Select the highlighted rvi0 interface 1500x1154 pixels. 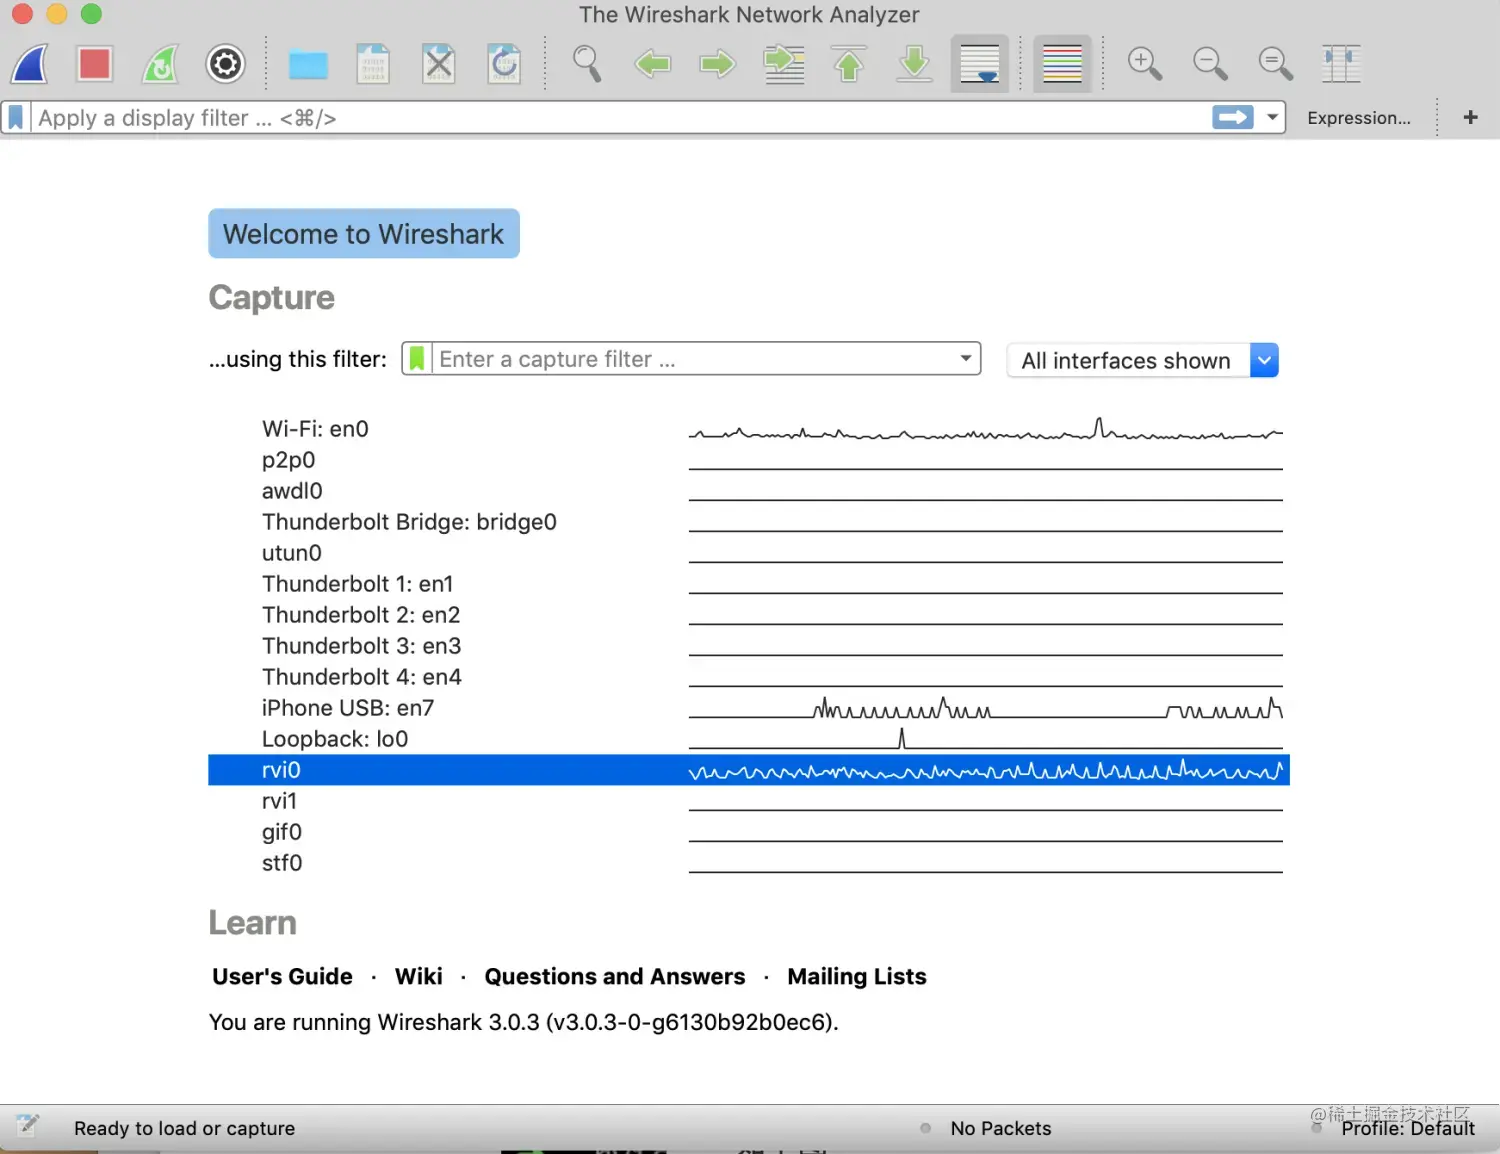point(748,770)
